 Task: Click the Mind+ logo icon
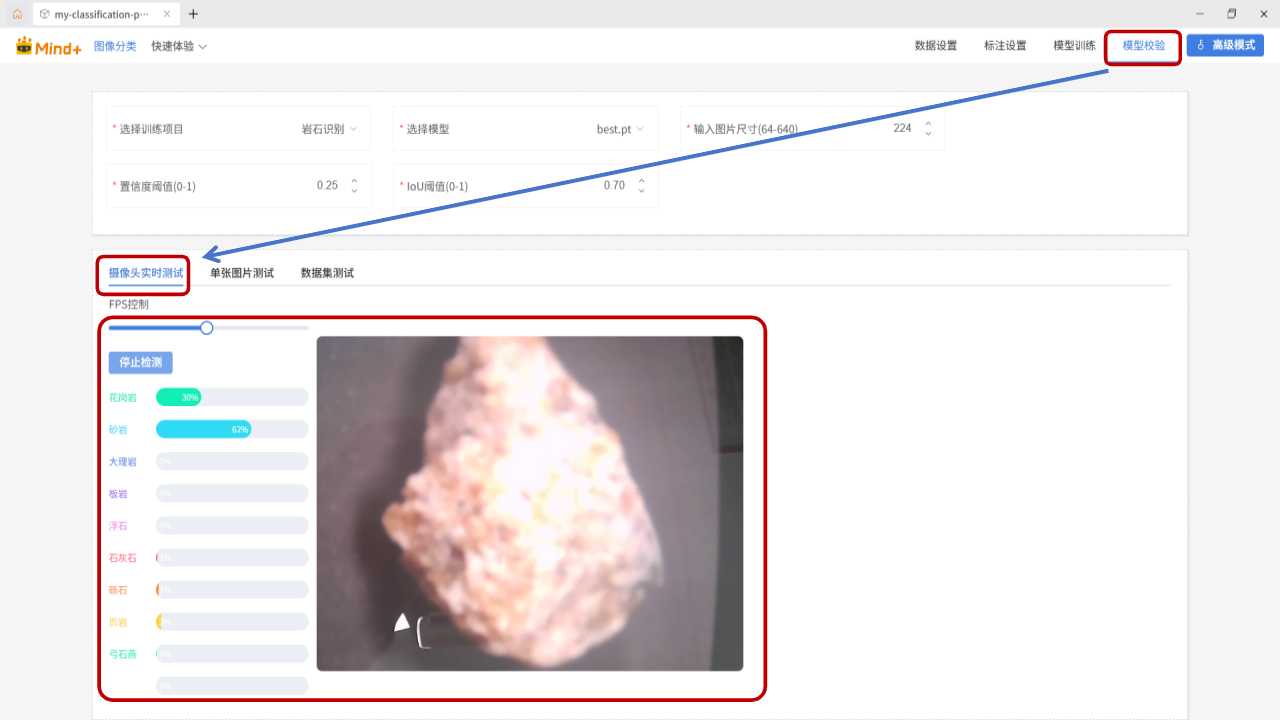[x=48, y=46]
